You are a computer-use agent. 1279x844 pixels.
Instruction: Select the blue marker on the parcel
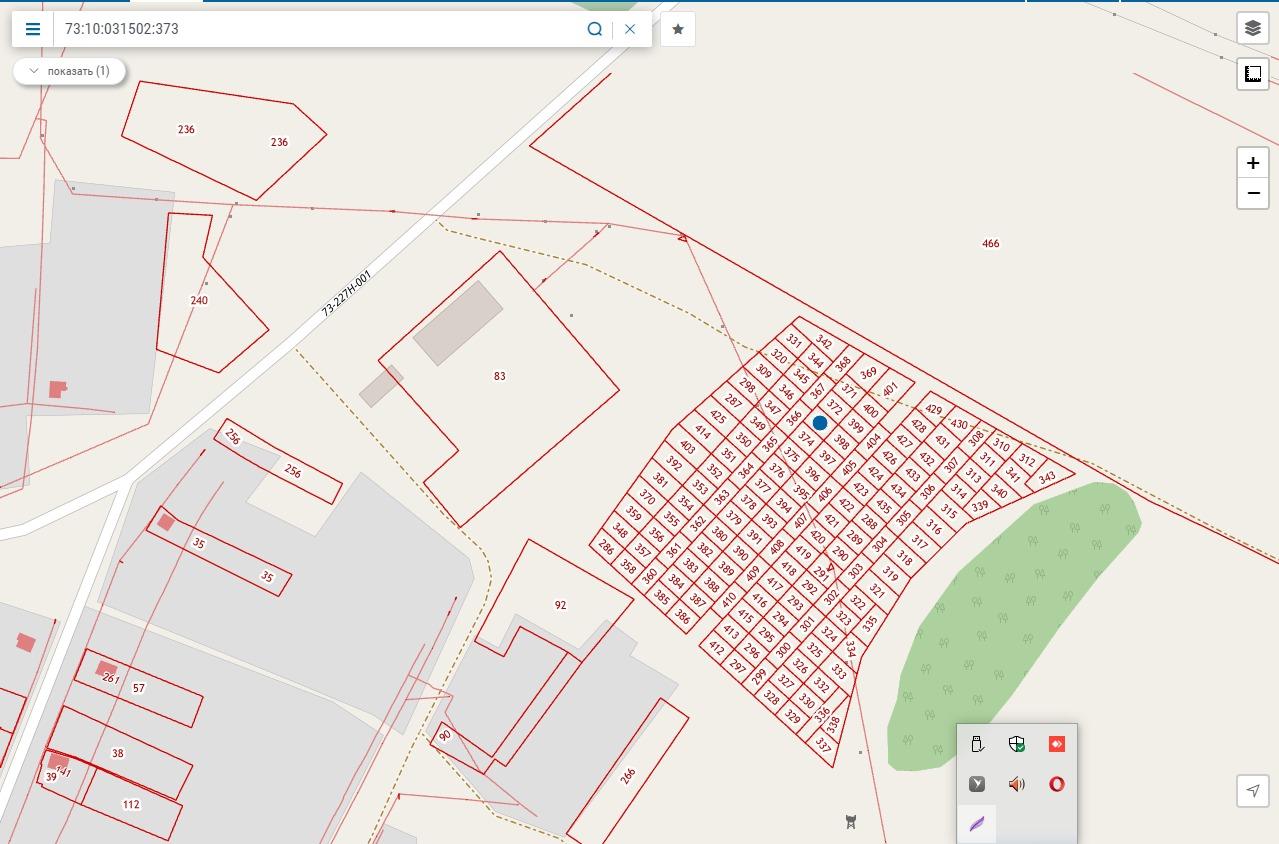coord(820,423)
